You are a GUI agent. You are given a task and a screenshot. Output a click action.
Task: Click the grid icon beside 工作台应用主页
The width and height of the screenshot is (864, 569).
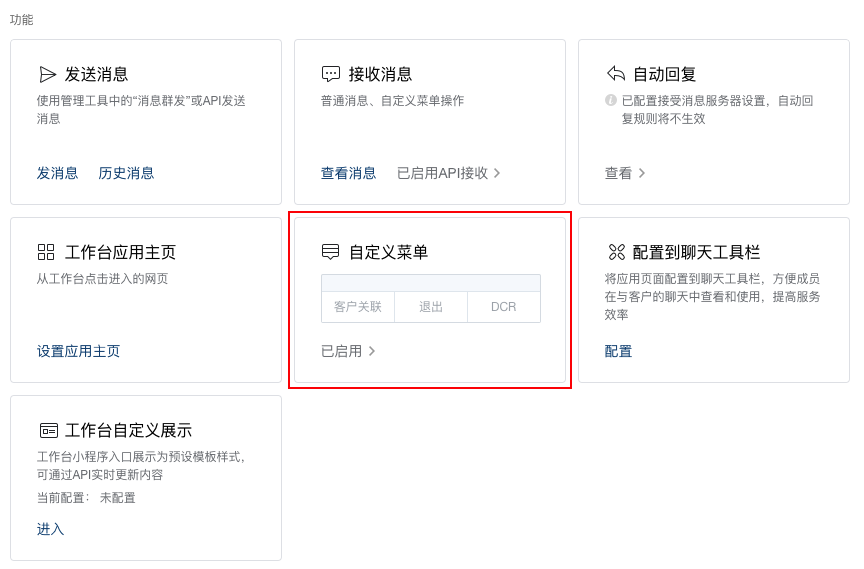[x=47, y=252]
